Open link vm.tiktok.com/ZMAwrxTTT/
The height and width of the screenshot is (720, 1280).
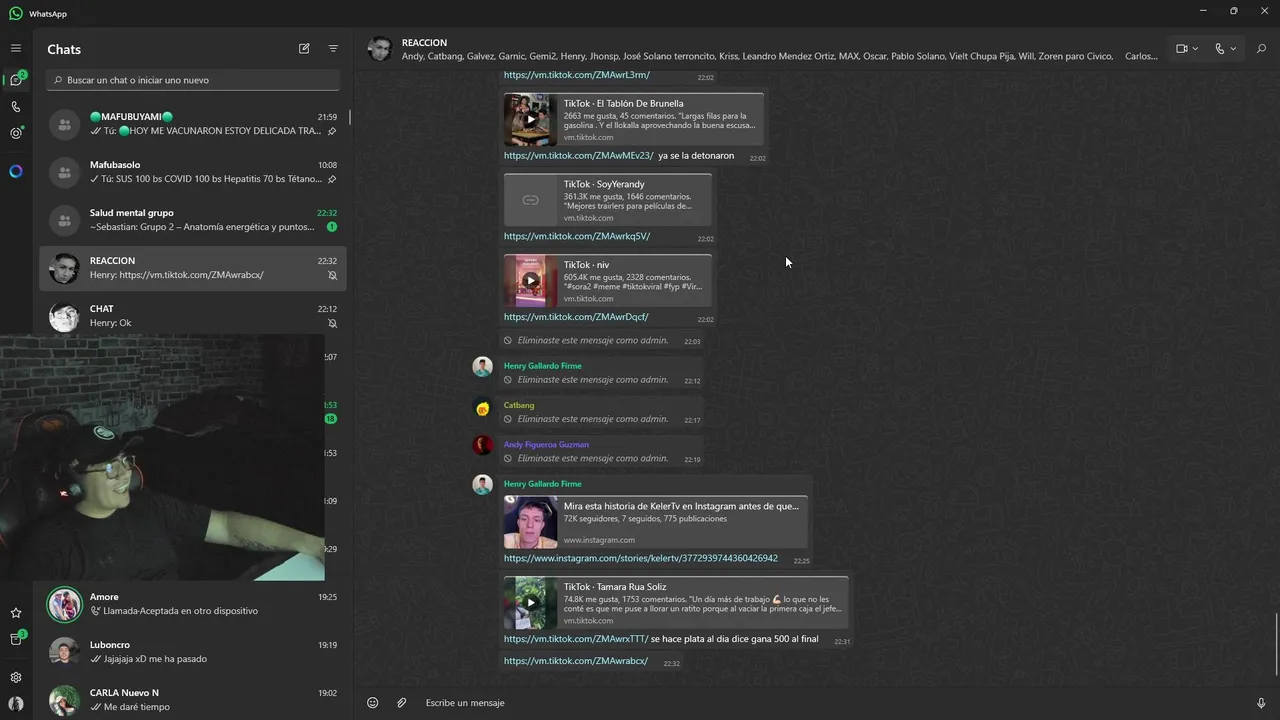[576, 639]
